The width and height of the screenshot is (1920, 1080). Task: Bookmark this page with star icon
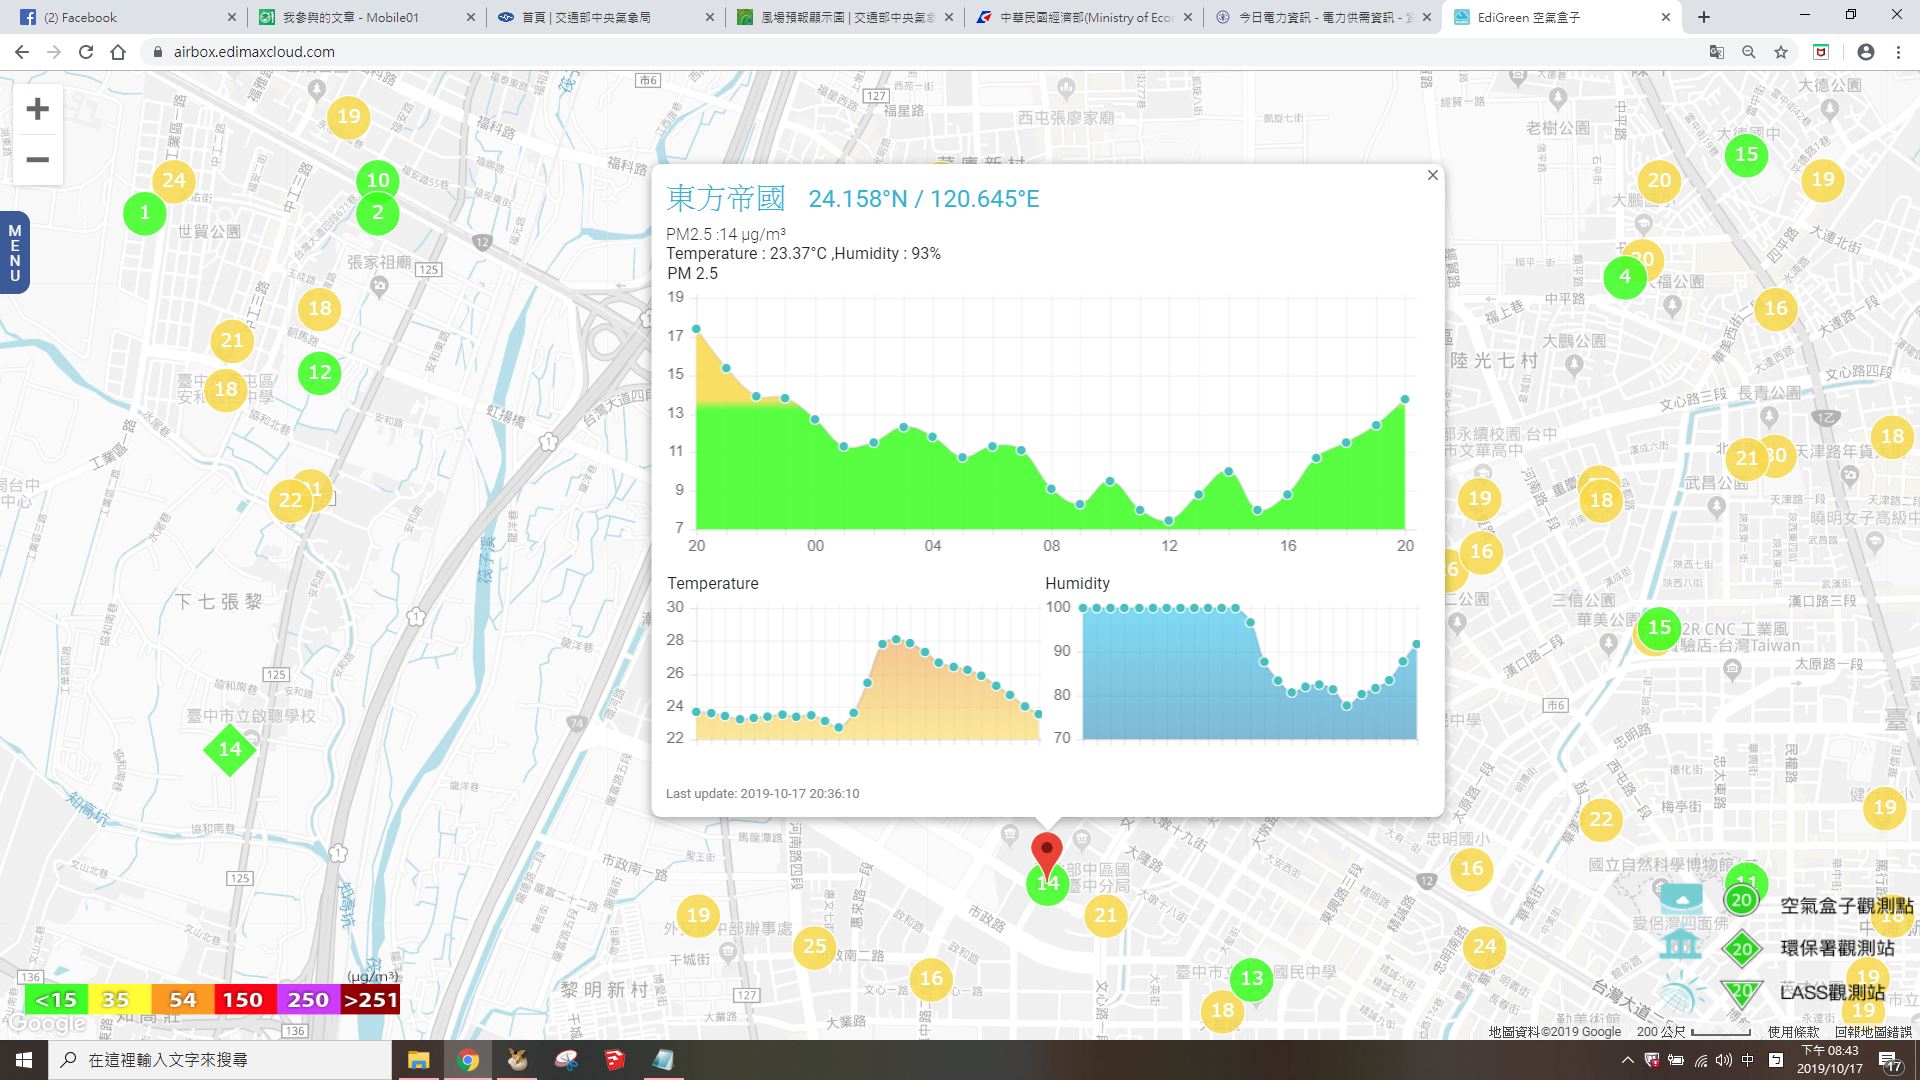1781,52
